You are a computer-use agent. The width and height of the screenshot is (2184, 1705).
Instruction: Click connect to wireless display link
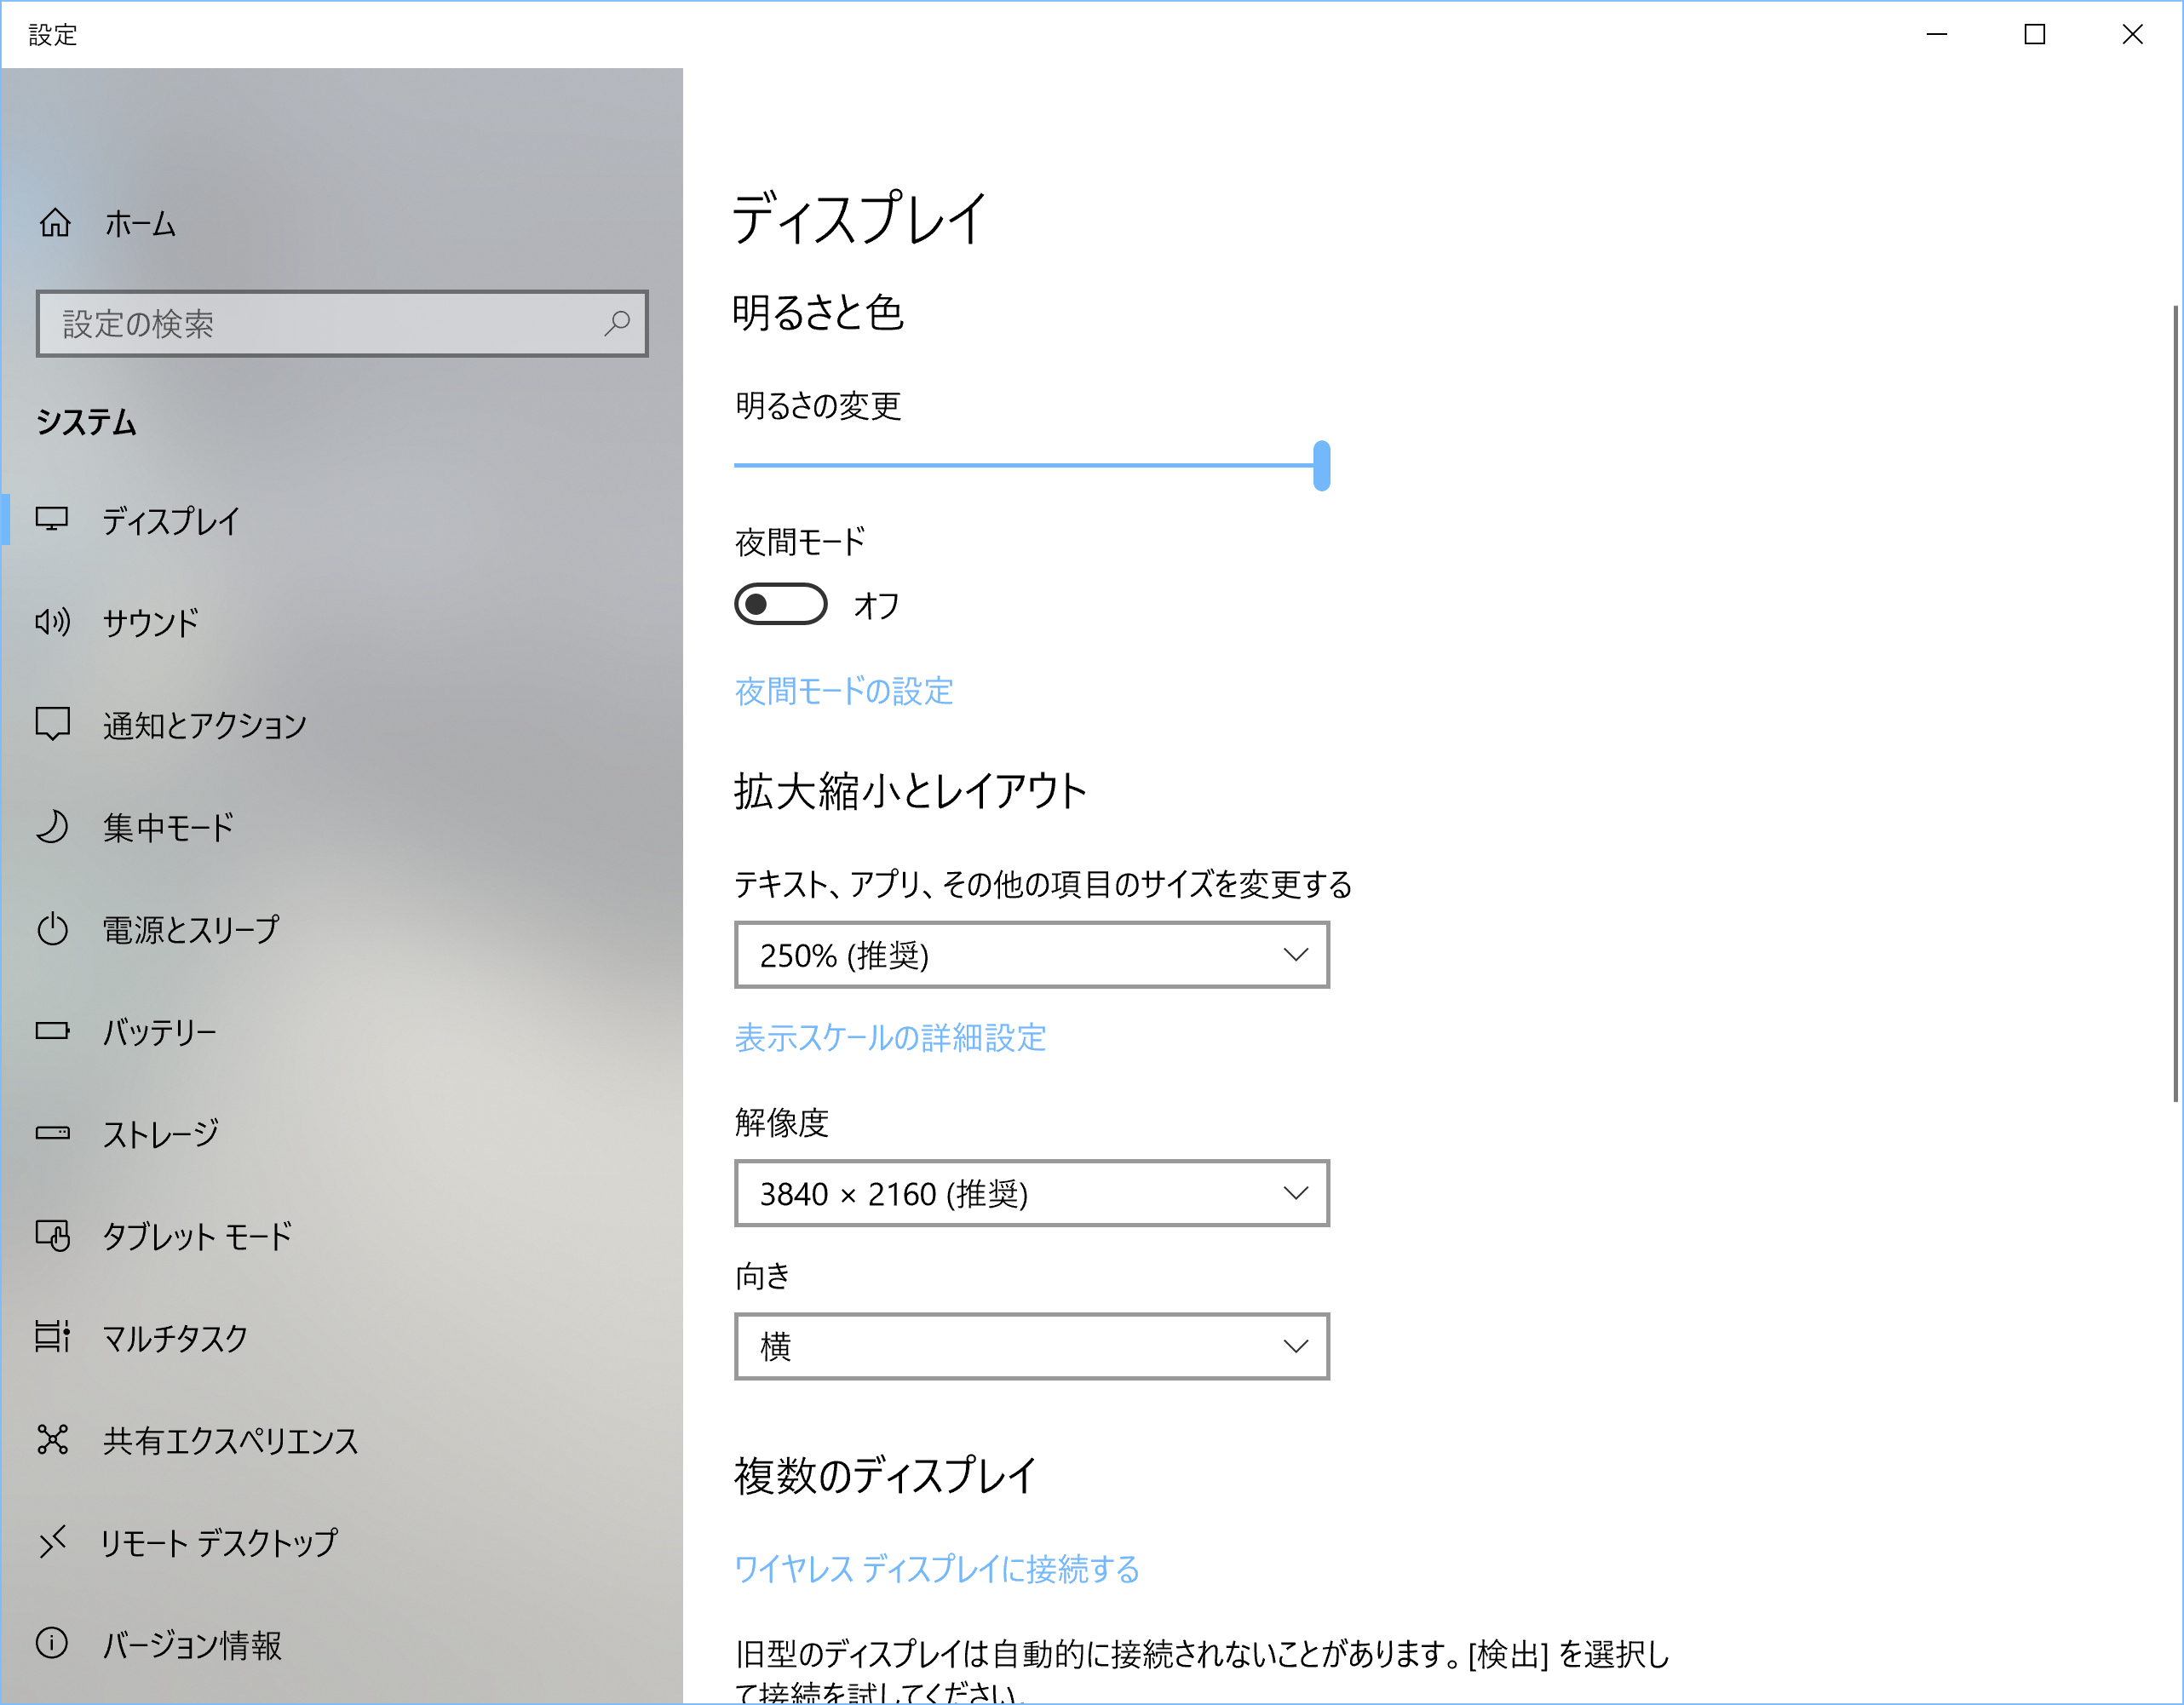[936, 1569]
